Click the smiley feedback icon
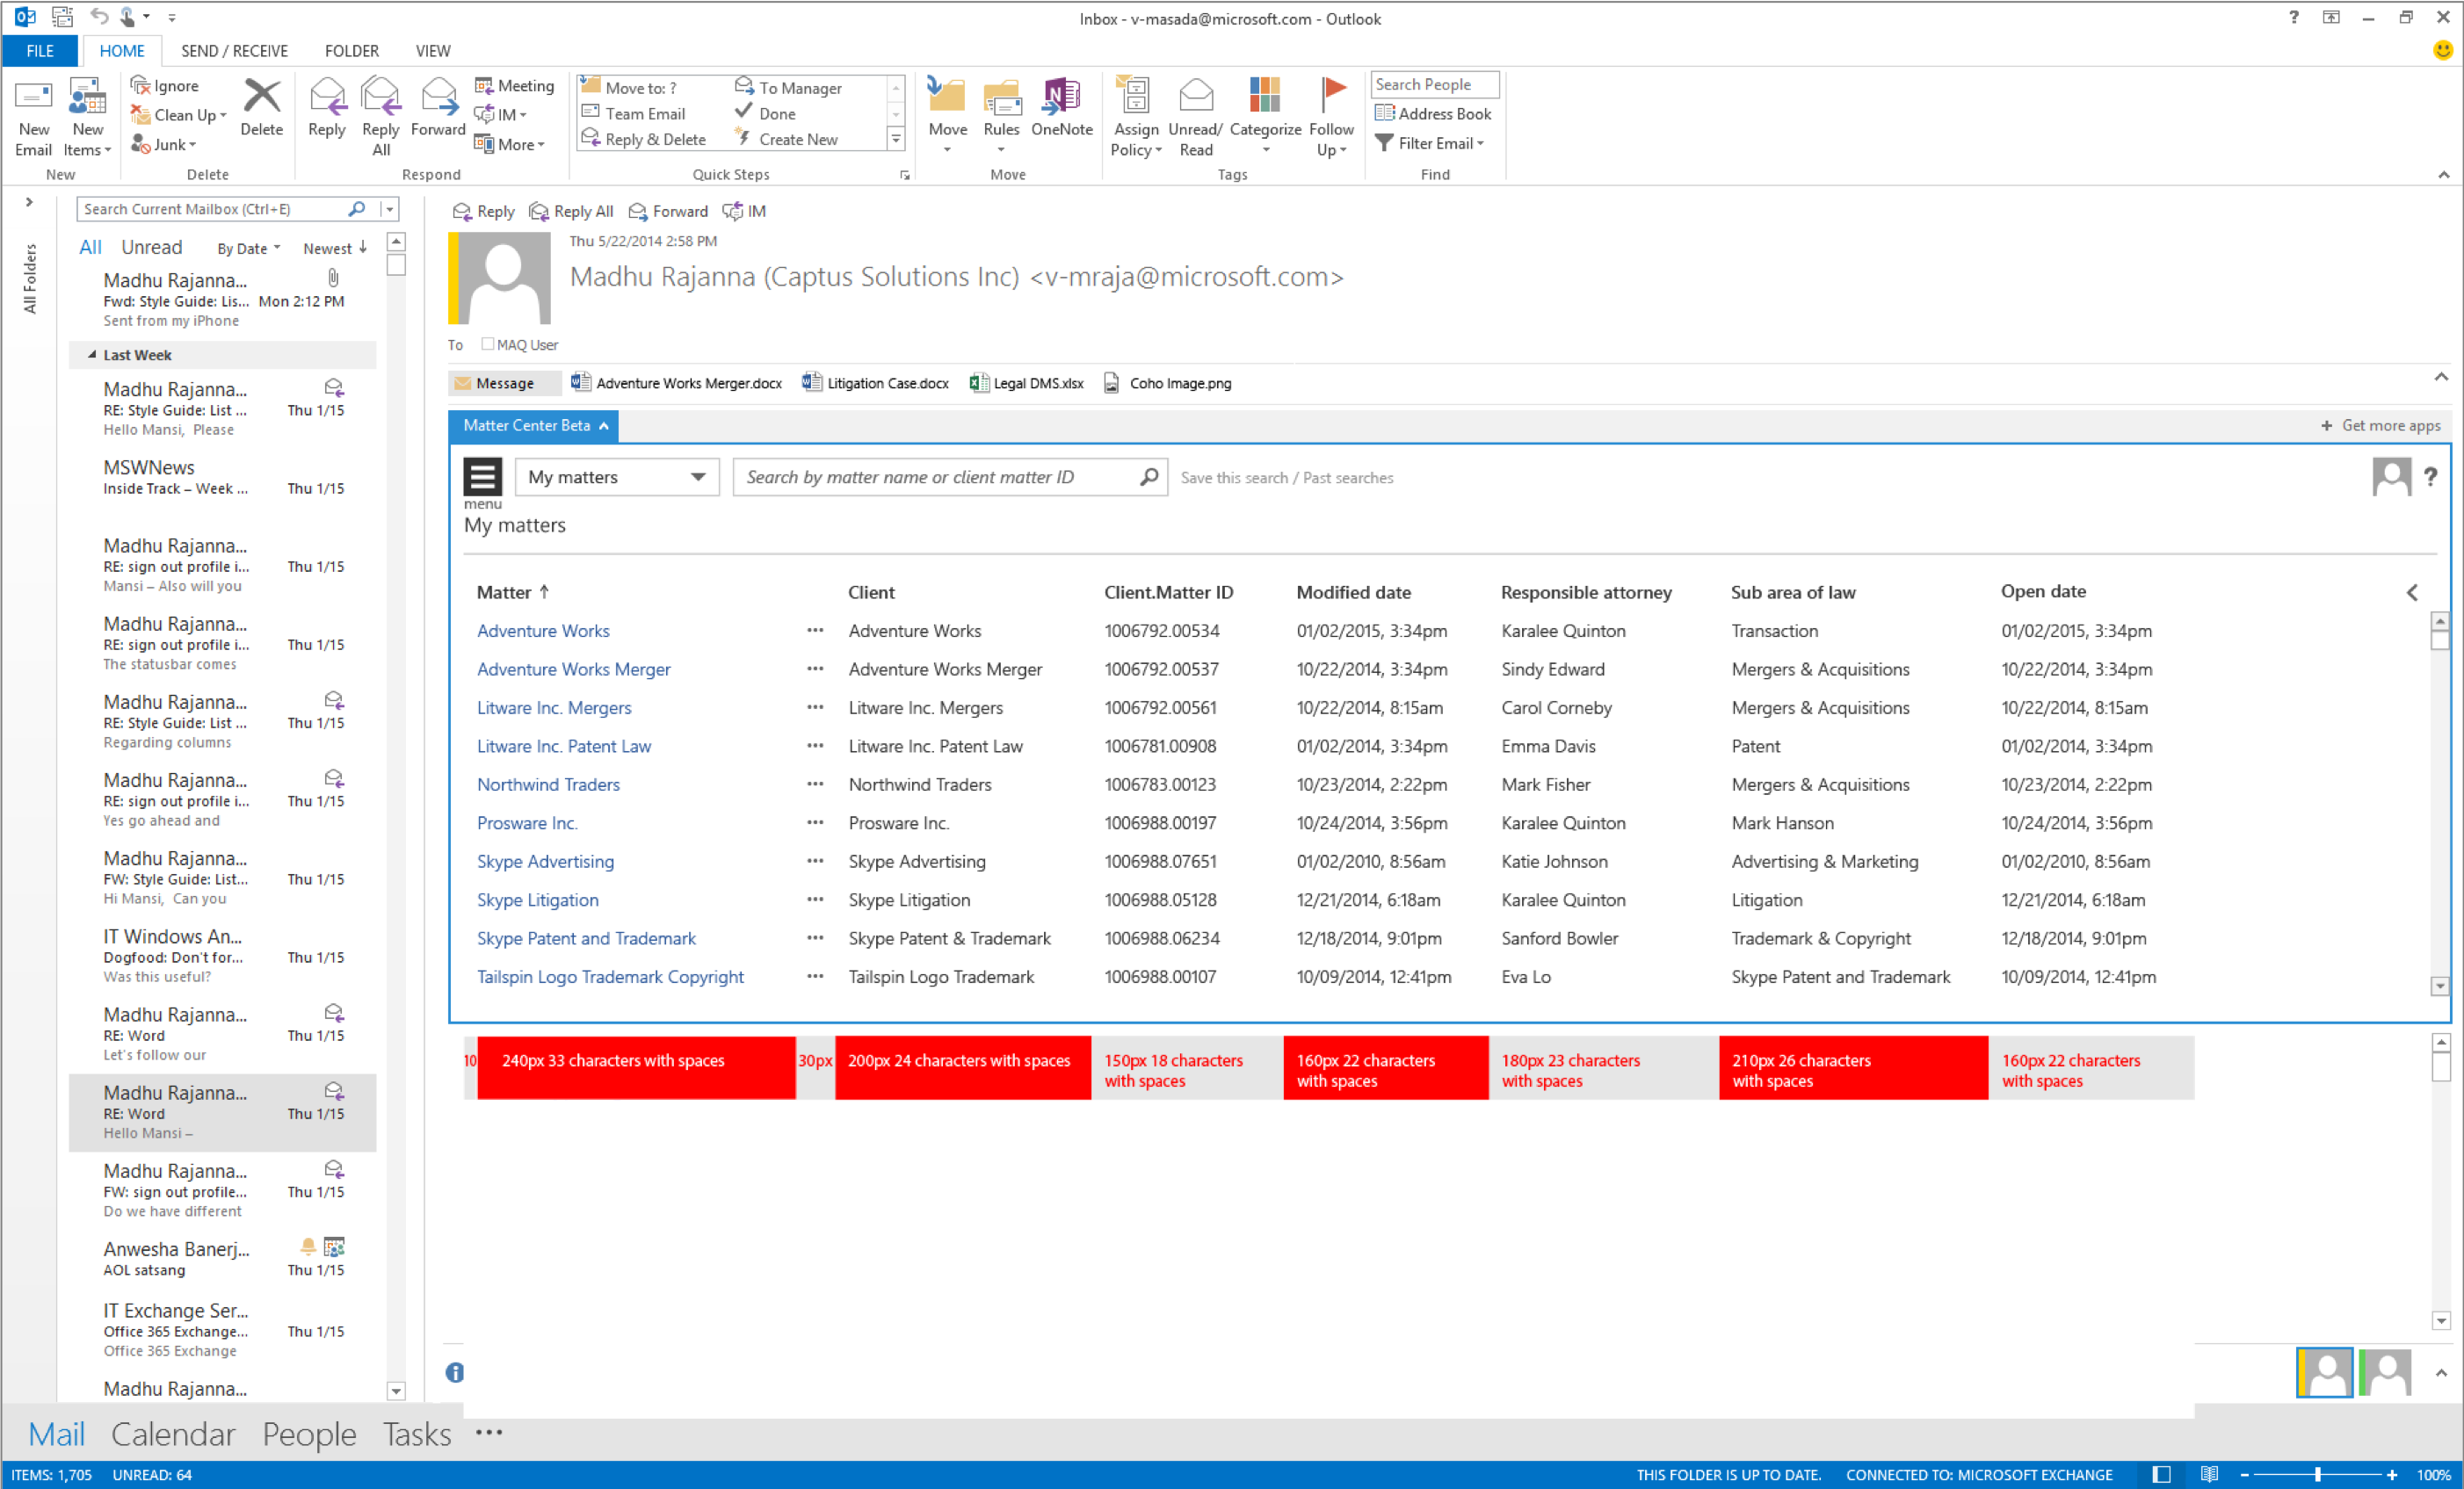2464x1489 pixels. tap(2442, 50)
